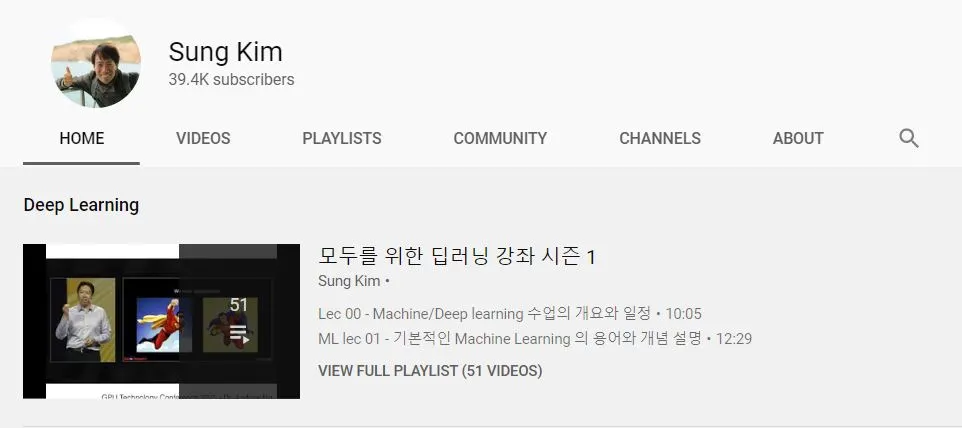Open the CHANNELS tab
The width and height of the screenshot is (962, 428).
click(660, 139)
